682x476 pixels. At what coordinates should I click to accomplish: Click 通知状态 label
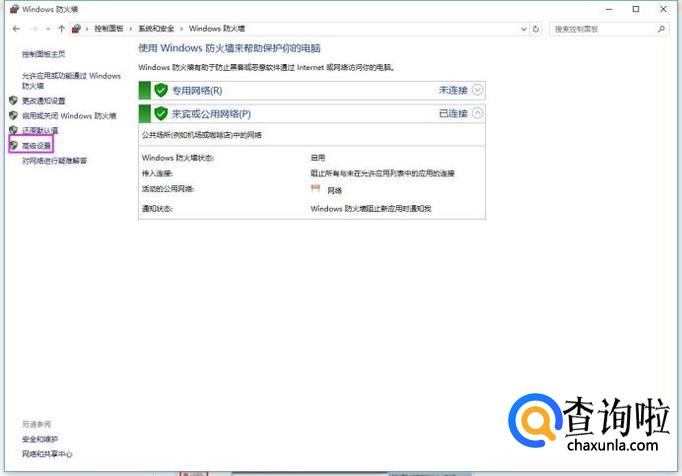157,209
